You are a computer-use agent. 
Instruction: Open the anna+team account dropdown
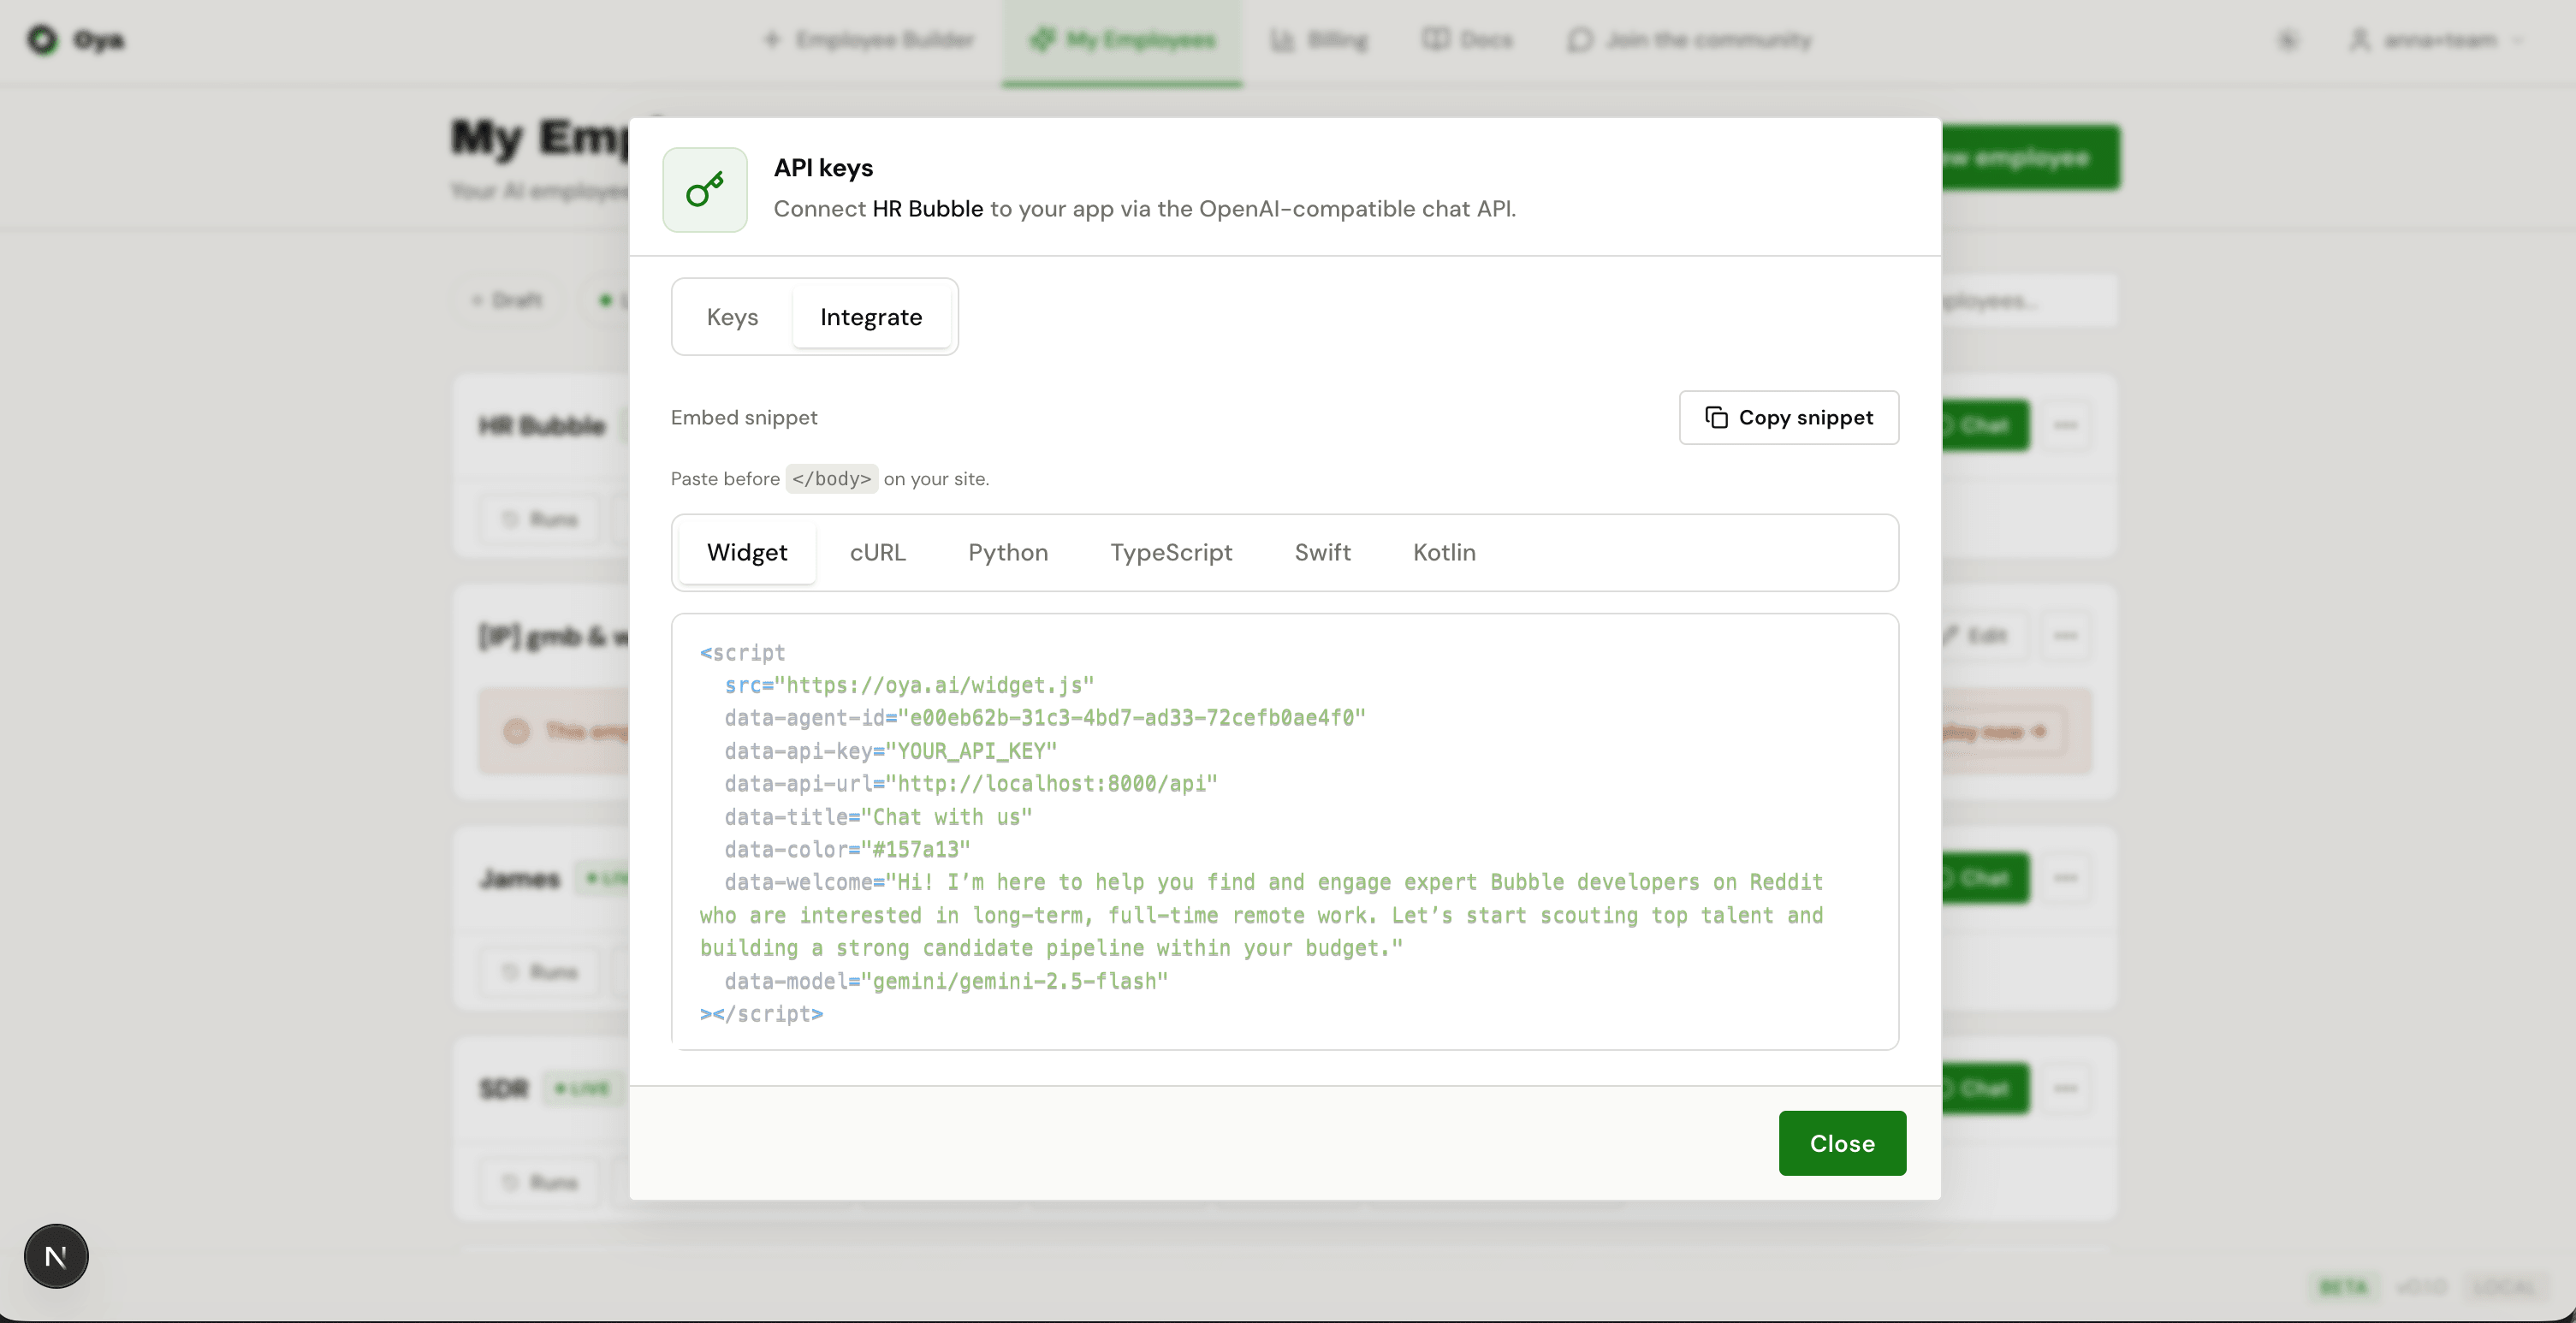(2436, 40)
